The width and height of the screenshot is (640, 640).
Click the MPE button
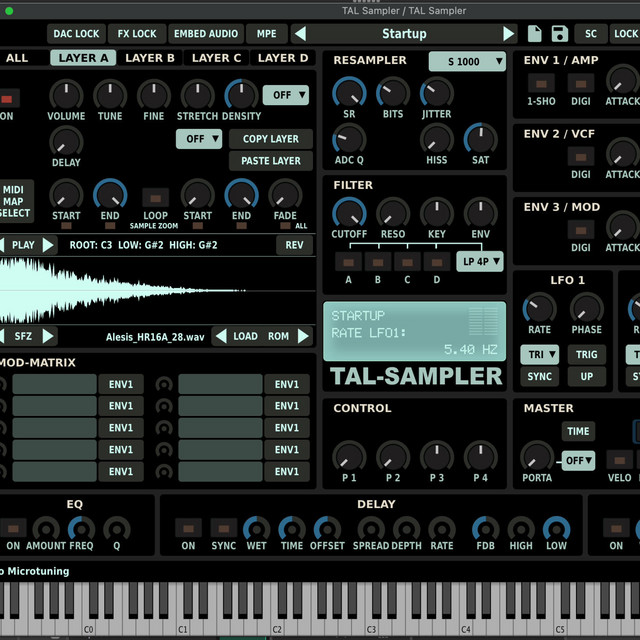coord(267,34)
